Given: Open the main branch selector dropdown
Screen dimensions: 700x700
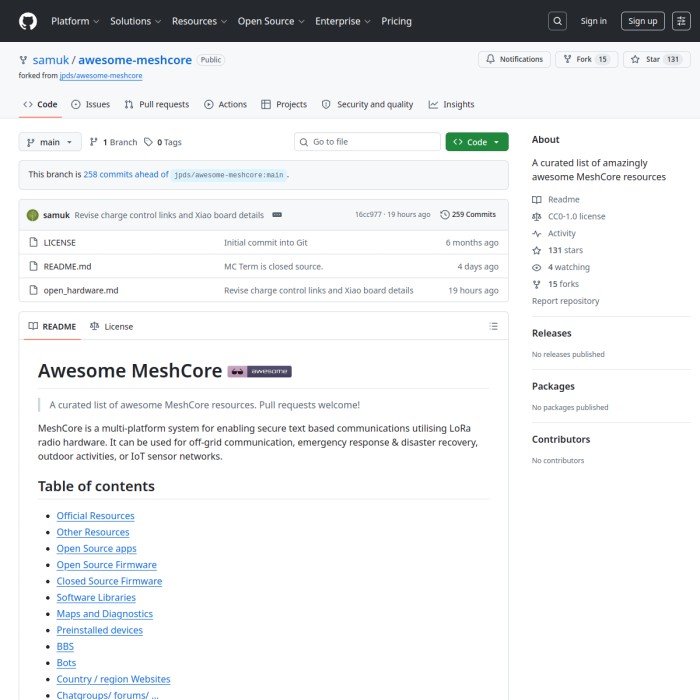Looking at the screenshot, I should (50, 142).
